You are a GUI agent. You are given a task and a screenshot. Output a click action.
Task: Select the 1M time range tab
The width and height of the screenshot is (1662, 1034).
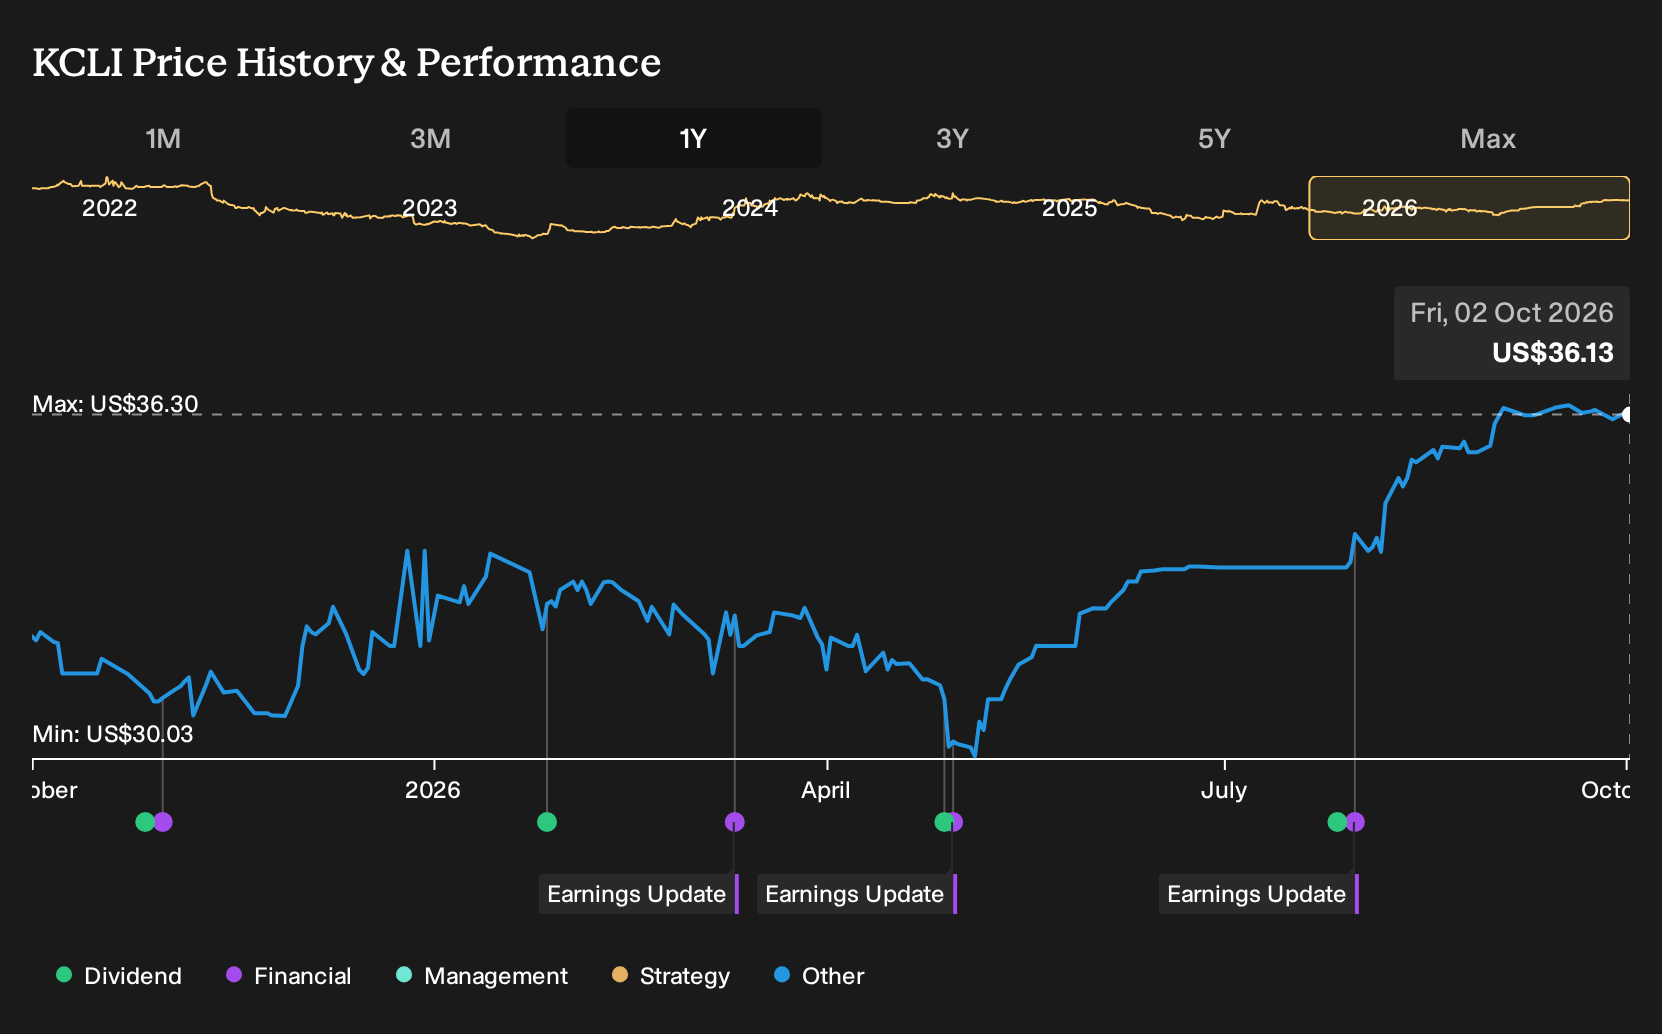point(163,138)
